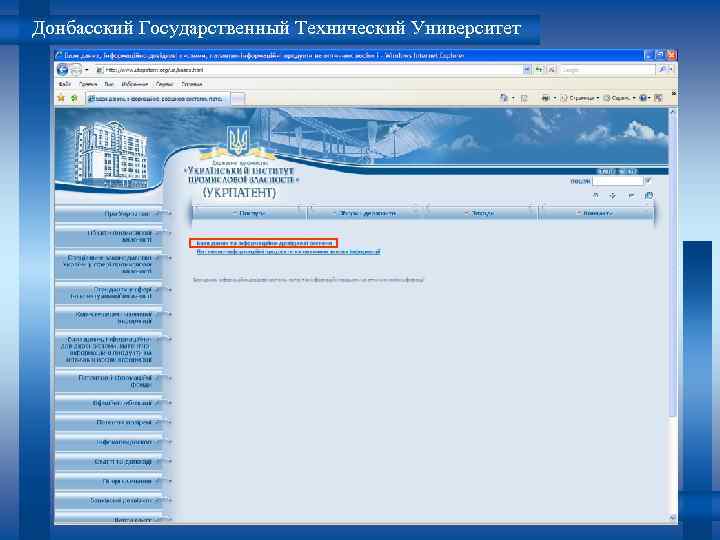
Task: Click the Feeds icon in IE command bar
Action: point(524,98)
